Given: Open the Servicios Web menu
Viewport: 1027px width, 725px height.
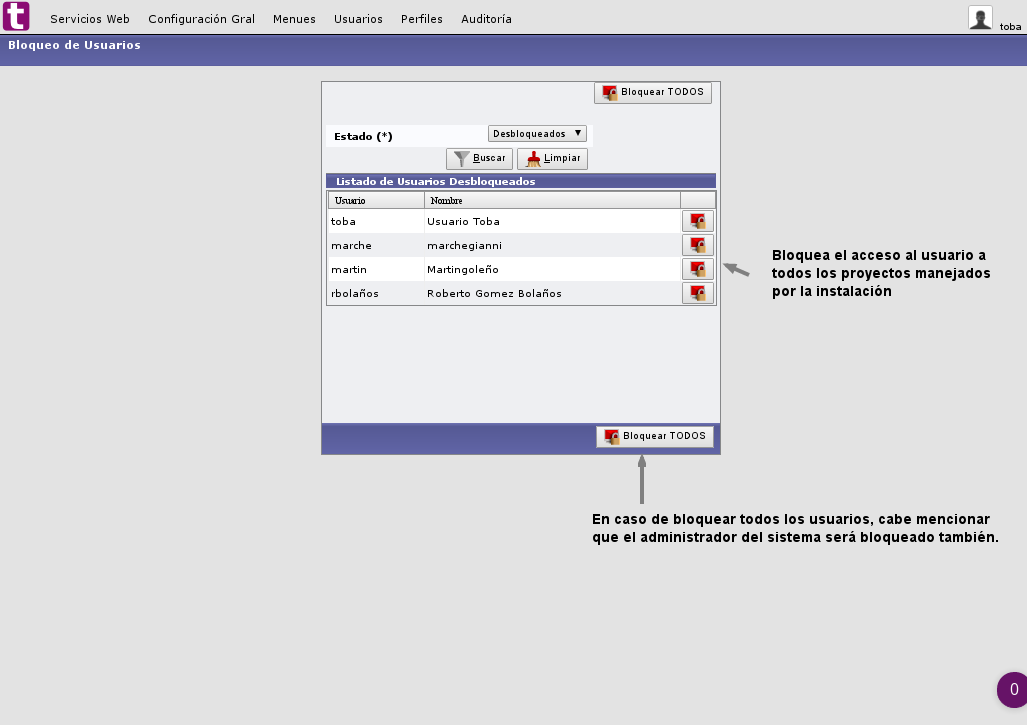Looking at the screenshot, I should pyautogui.click(x=89, y=18).
